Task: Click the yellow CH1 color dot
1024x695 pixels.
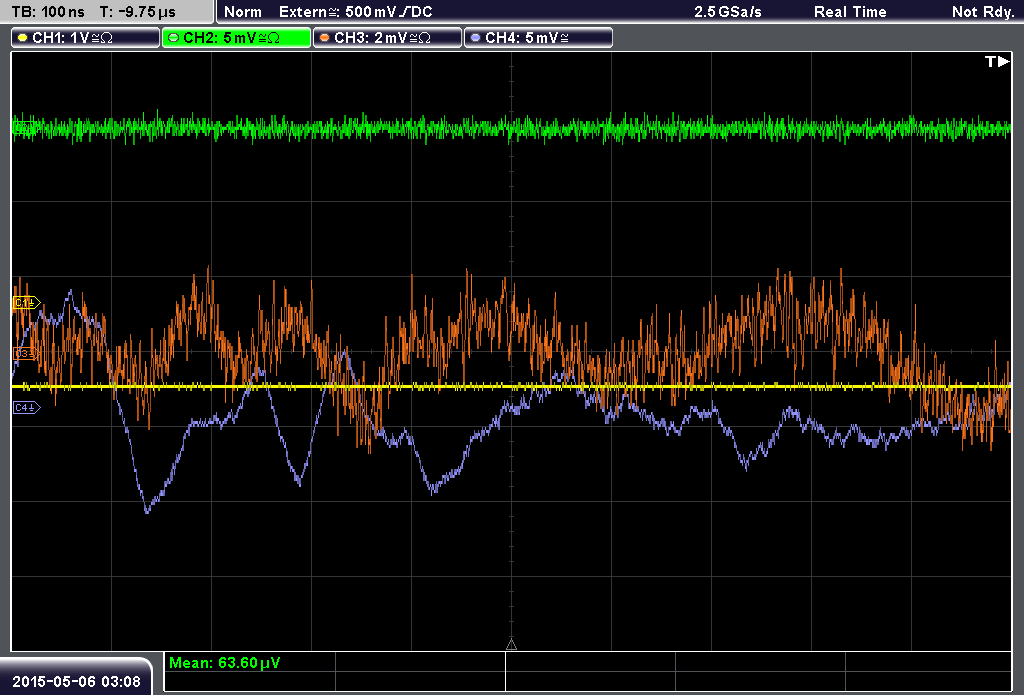Action: (x=23, y=38)
